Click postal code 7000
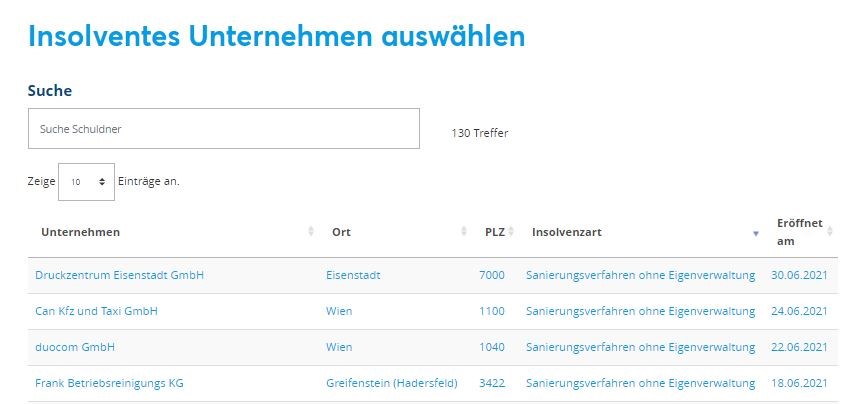The height and width of the screenshot is (404, 858). pos(492,275)
